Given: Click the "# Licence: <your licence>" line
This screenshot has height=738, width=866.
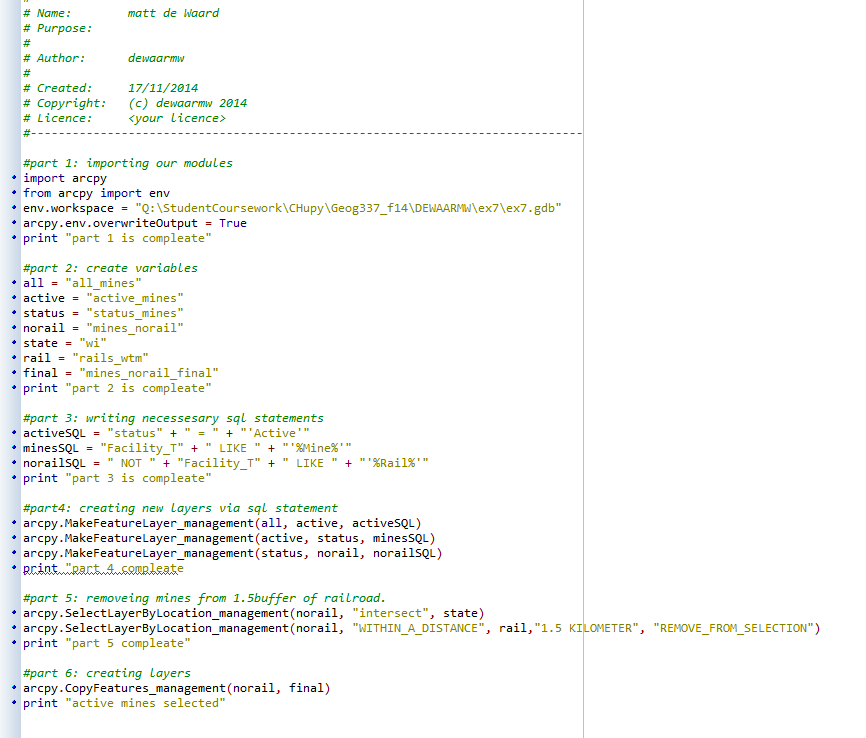Looking at the screenshot, I should [125, 118].
